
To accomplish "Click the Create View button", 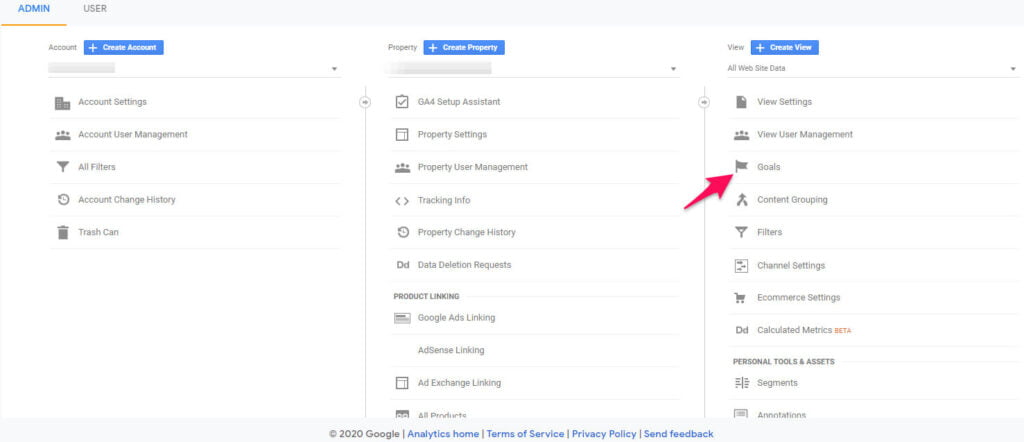I will 784,48.
